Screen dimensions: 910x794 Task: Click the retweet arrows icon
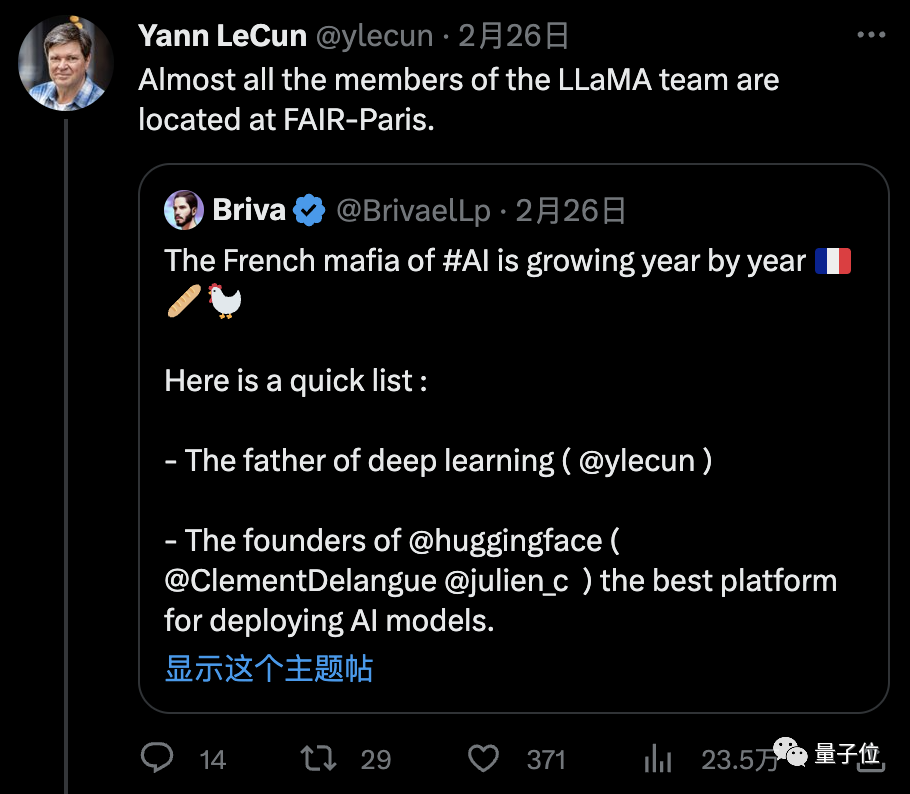(319, 759)
